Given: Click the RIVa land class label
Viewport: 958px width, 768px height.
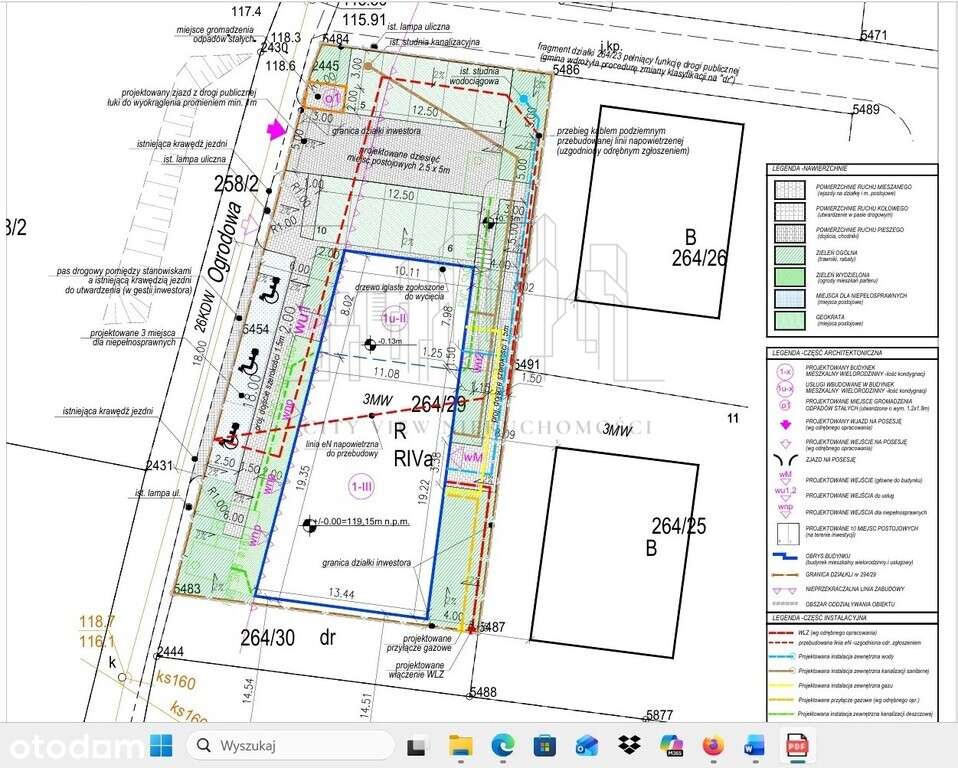Looking at the screenshot, I should tap(413, 459).
